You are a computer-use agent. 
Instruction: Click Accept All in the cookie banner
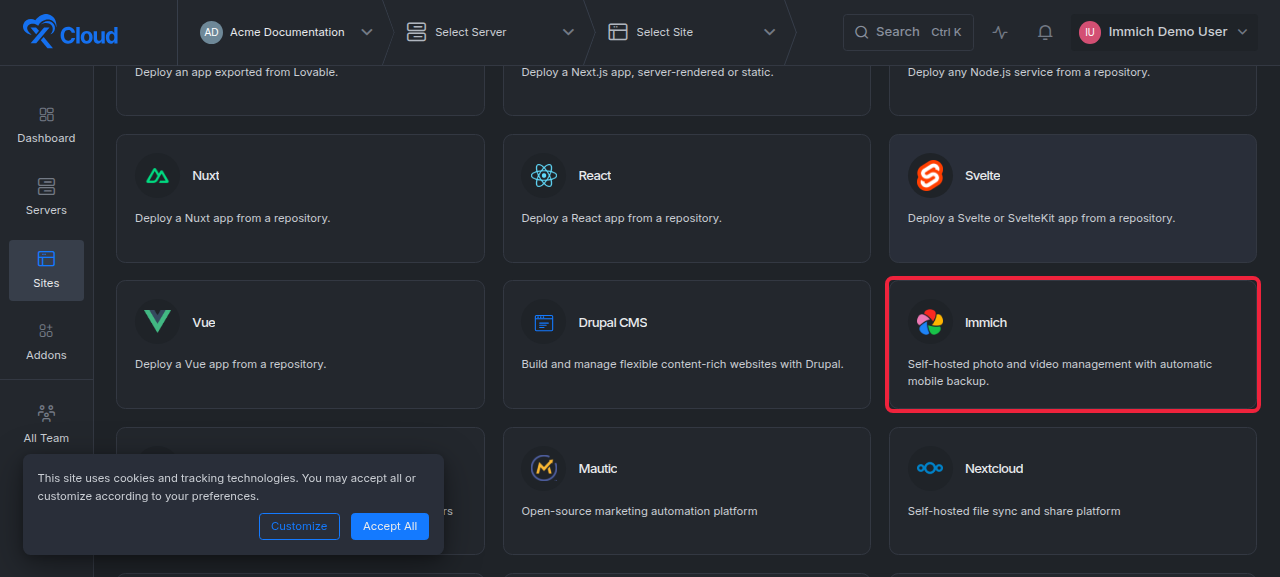point(390,526)
